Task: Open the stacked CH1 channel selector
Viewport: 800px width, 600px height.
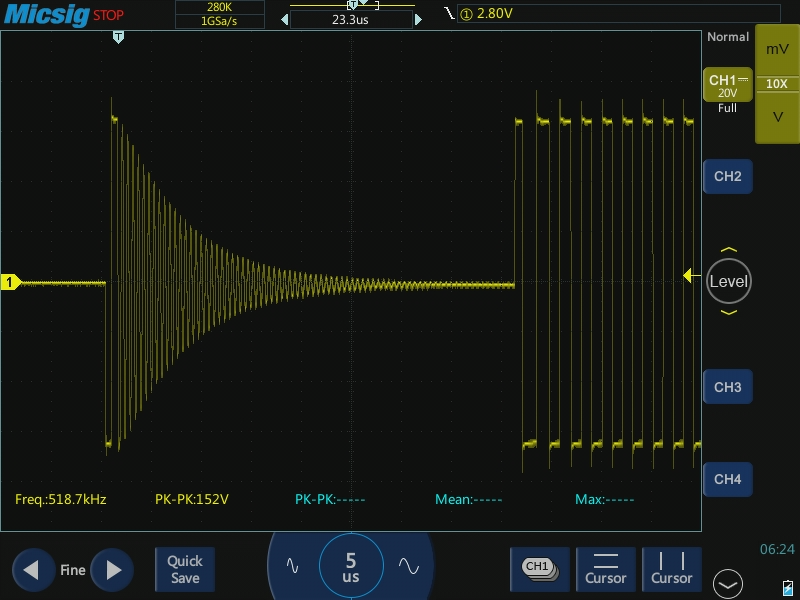Action: point(540,569)
